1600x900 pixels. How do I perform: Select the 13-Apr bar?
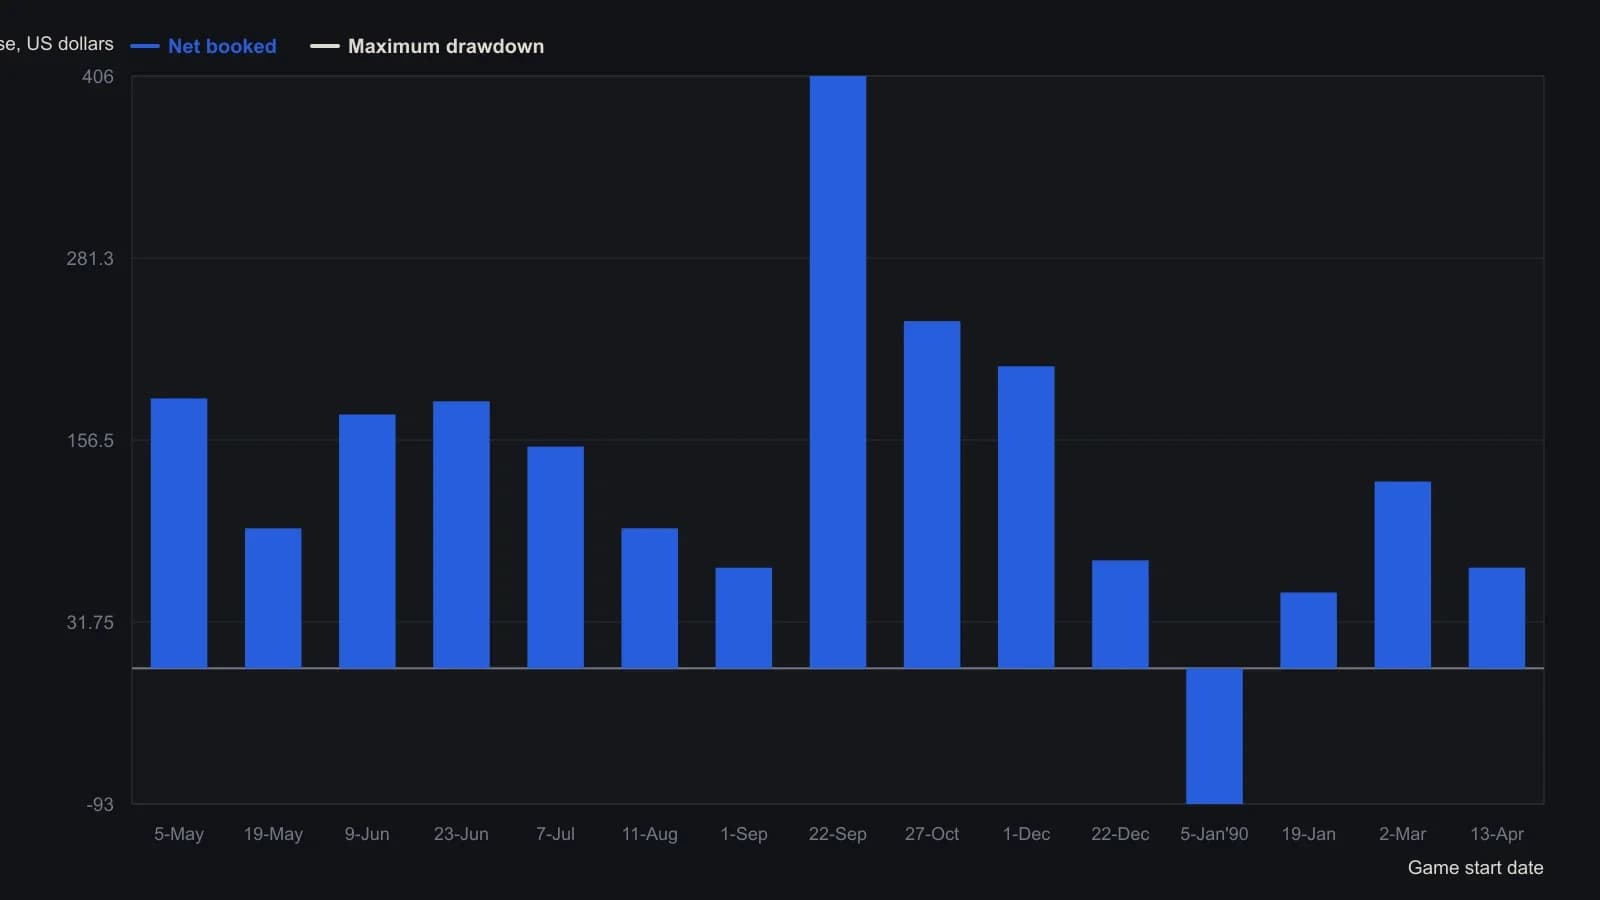1496,618
